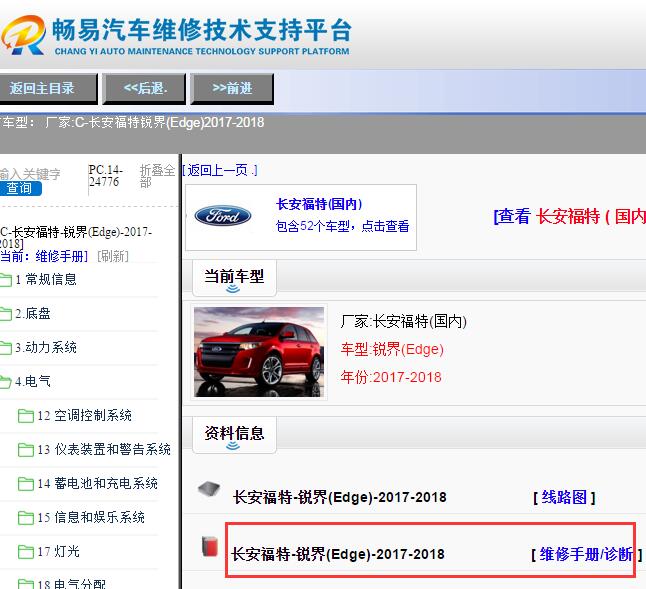The height and width of the screenshot is (589, 646).
Task: Click folder icon beside 15 信息和娱乐系统
Action: 26,518
